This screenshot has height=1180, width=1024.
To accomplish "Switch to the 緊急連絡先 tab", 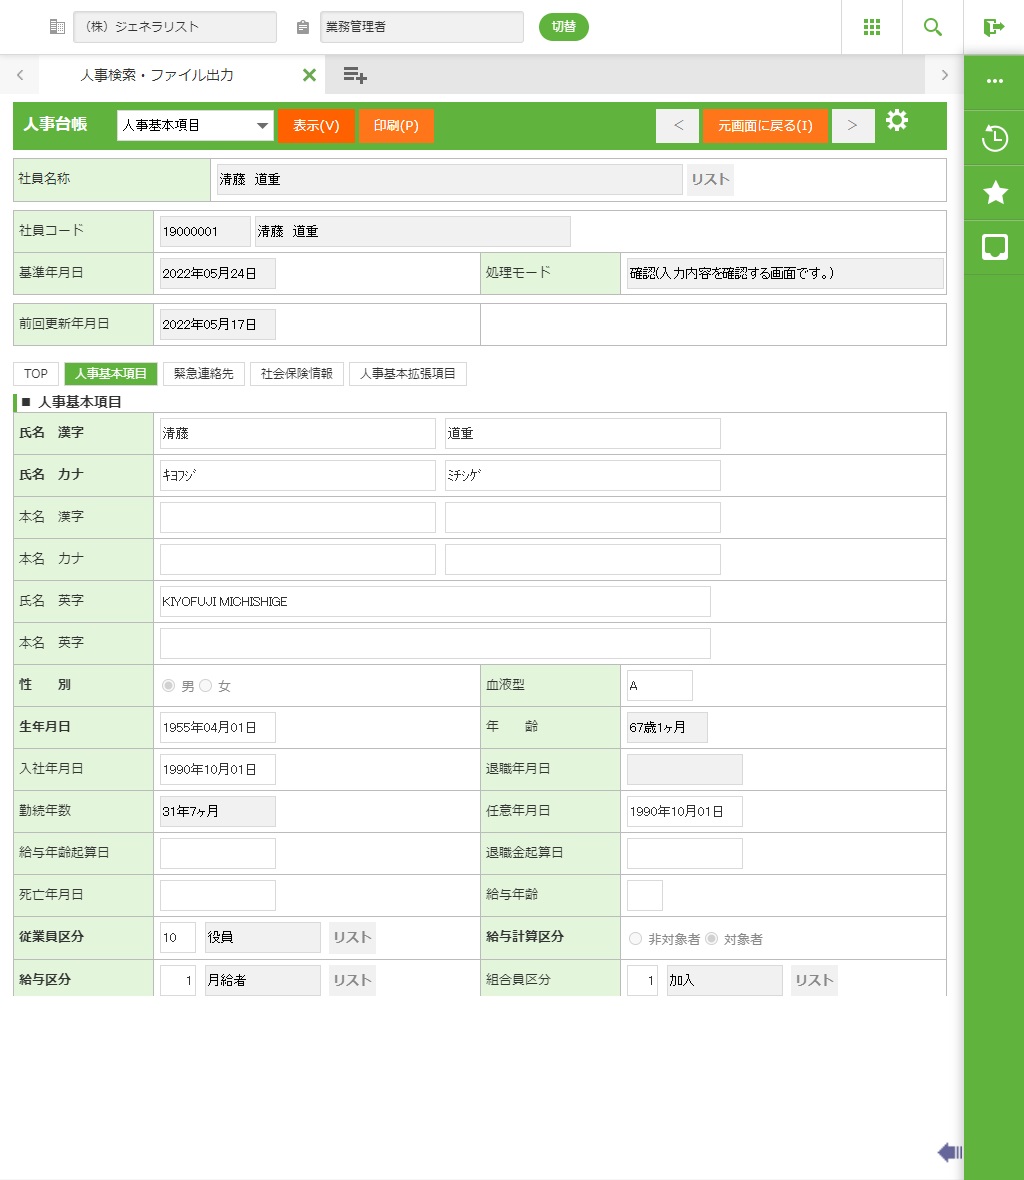I will click(204, 374).
